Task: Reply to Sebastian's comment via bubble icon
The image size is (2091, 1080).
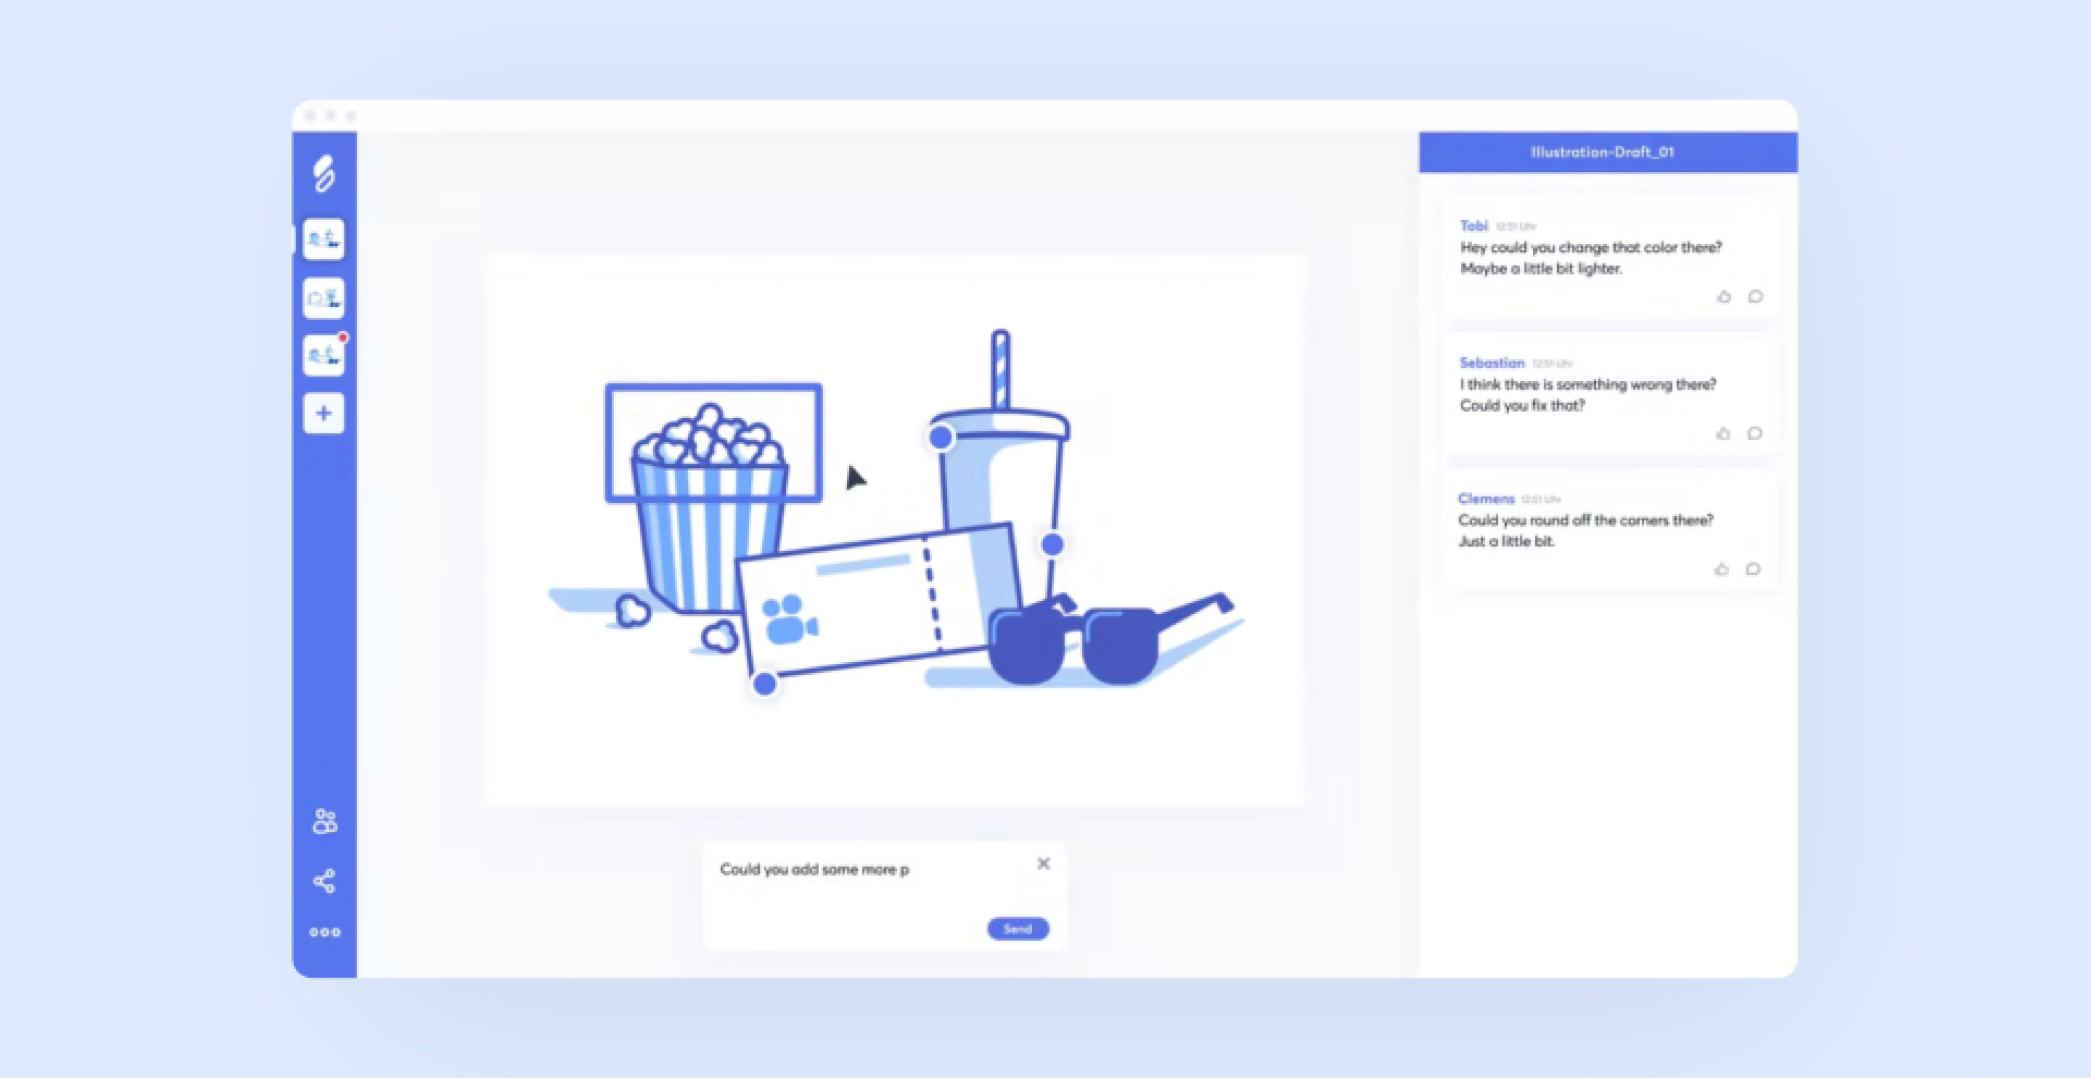Action: pyautogui.click(x=1754, y=434)
